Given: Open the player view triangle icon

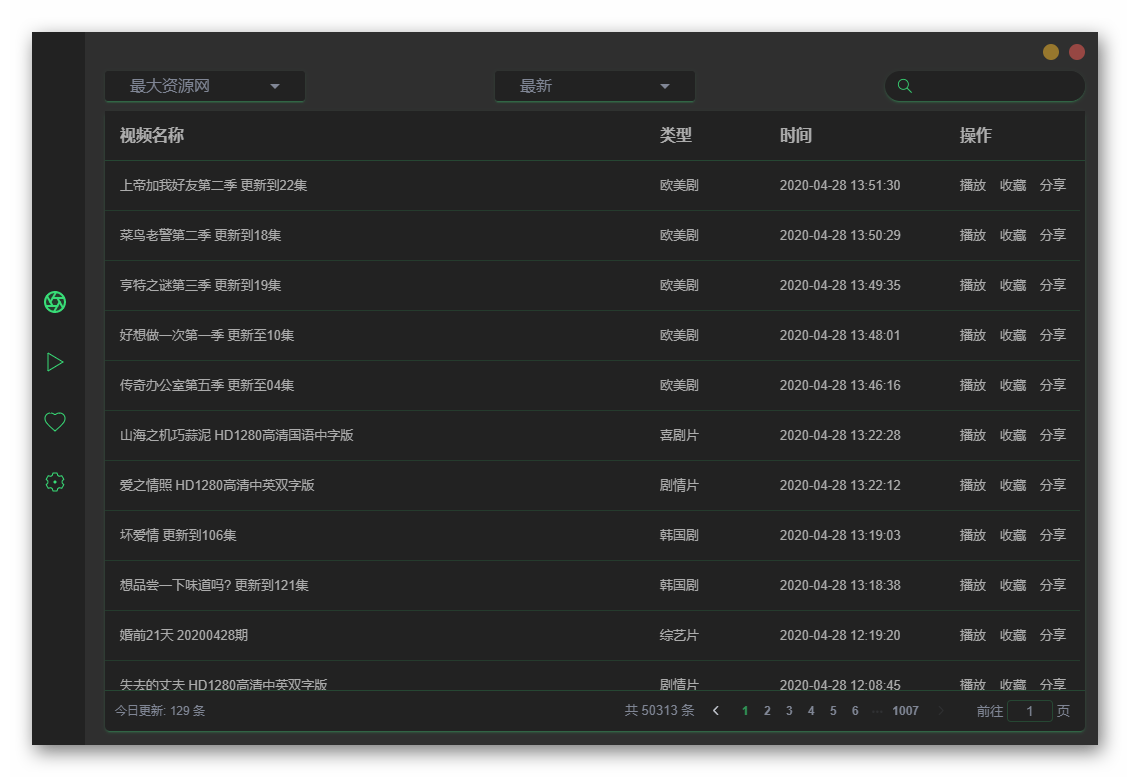Looking at the screenshot, I should [55, 362].
